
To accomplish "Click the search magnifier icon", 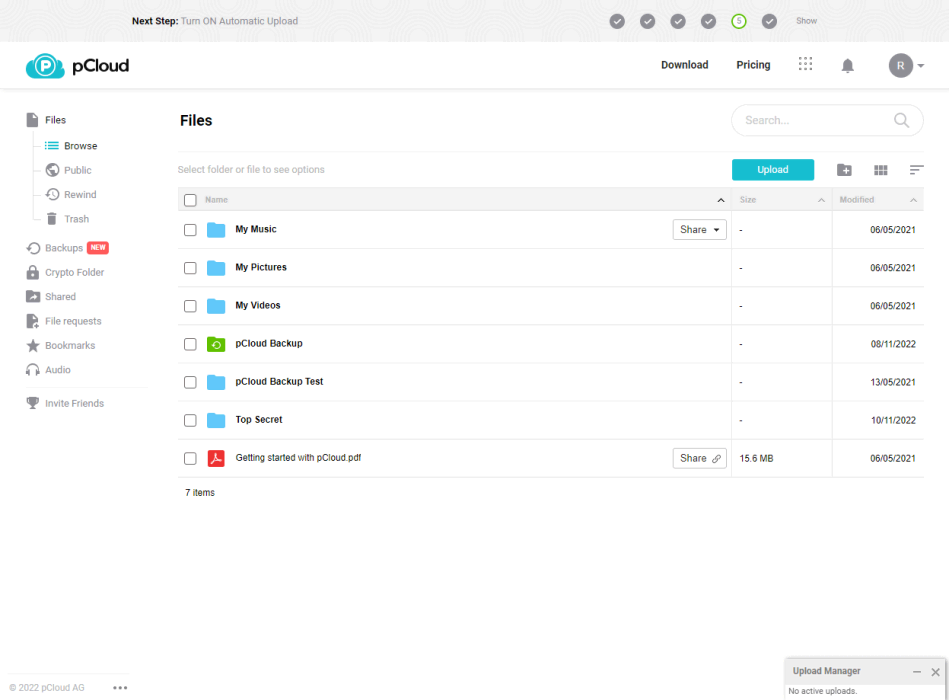I will 902,120.
